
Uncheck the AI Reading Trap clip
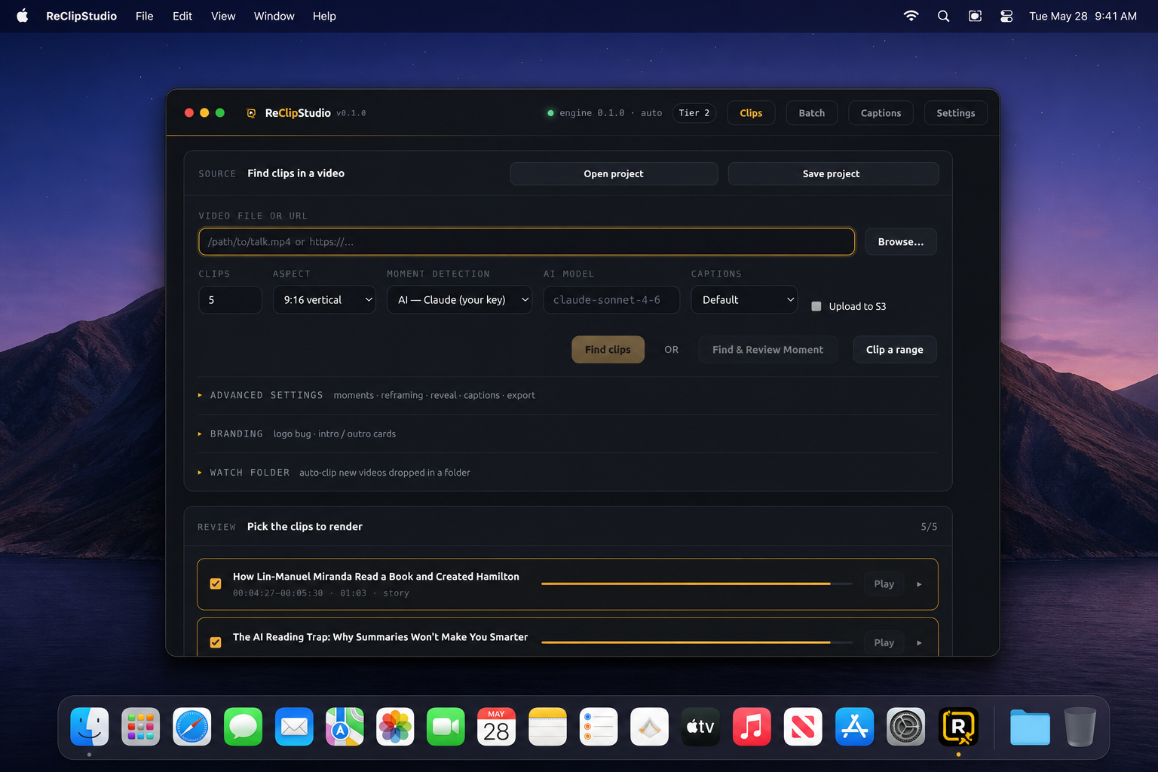215,642
